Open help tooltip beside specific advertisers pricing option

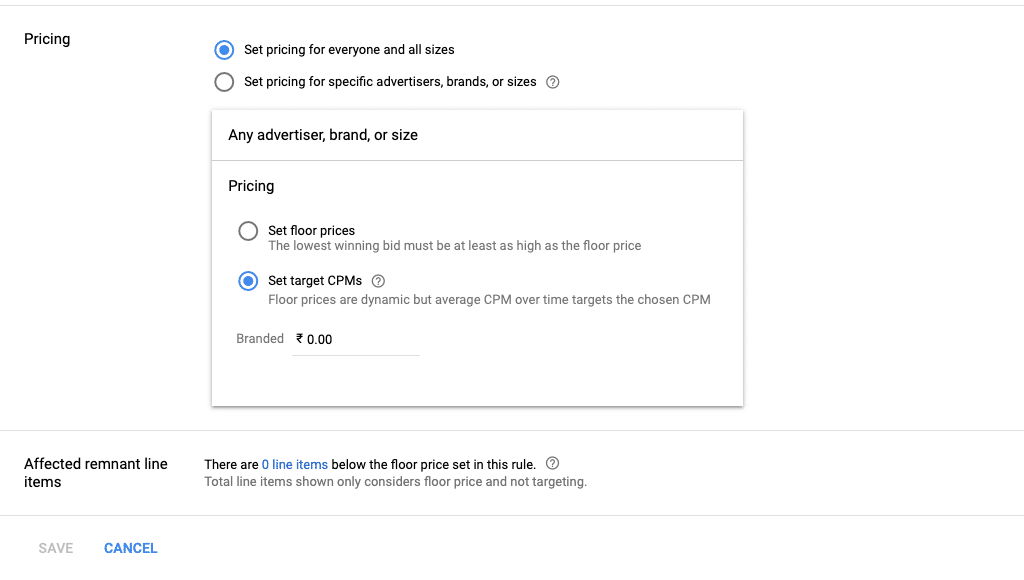tap(552, 82)
